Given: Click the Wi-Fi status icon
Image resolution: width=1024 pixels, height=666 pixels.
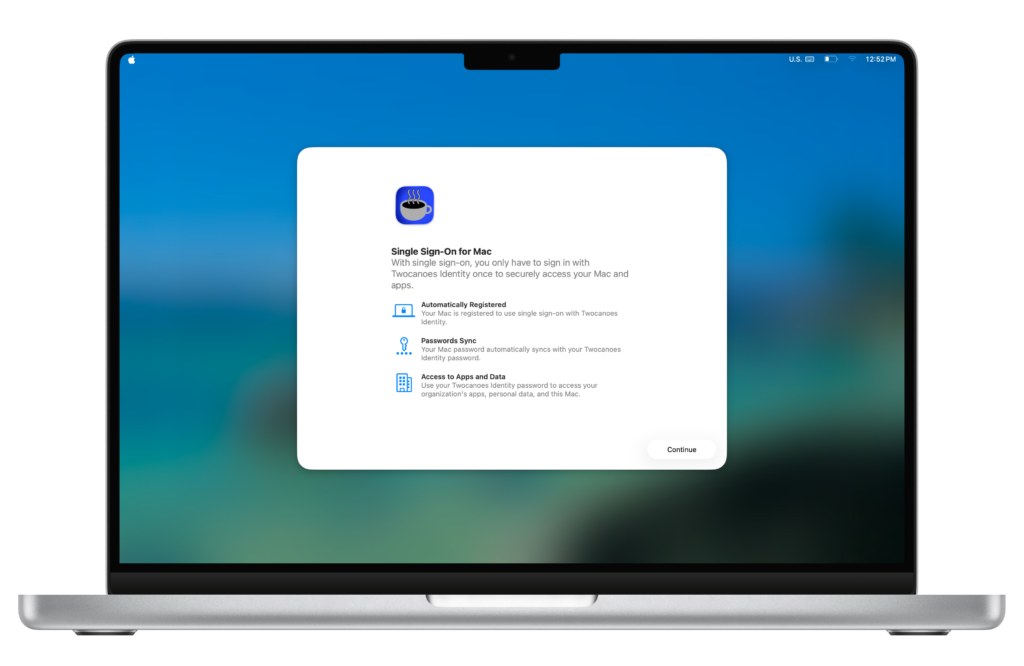Looking at the screenshot, I should pos(853,59).
